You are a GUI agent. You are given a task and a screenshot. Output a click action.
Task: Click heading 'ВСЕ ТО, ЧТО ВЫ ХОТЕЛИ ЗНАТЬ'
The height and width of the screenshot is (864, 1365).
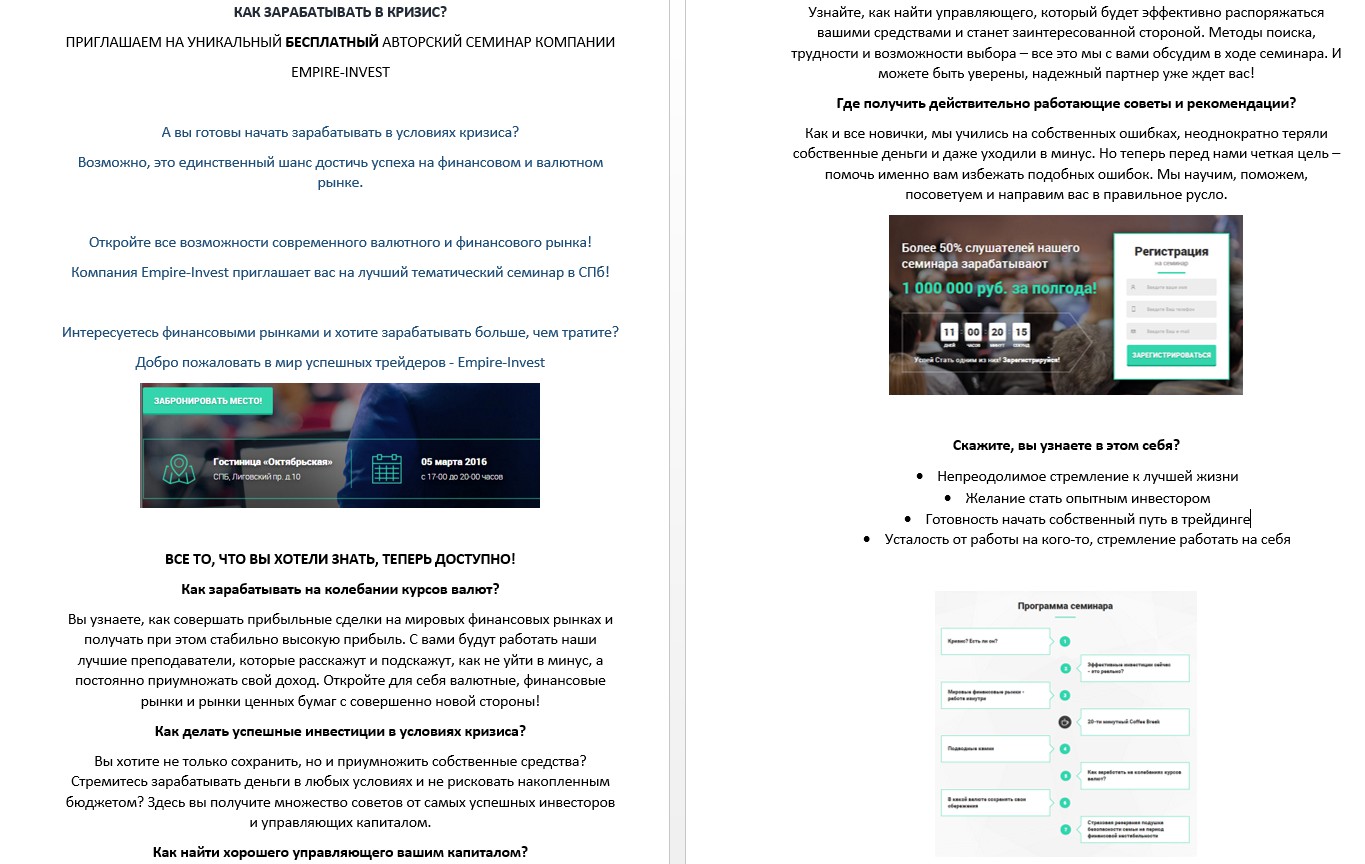click(x=340, y=559)
